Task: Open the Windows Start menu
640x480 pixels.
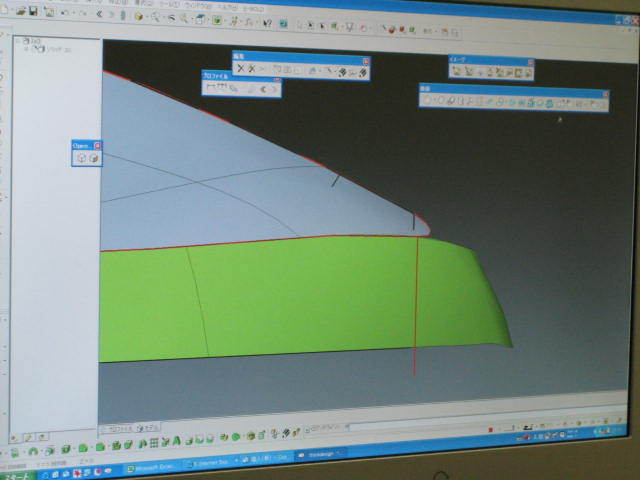Action: [x=16, y=476]
